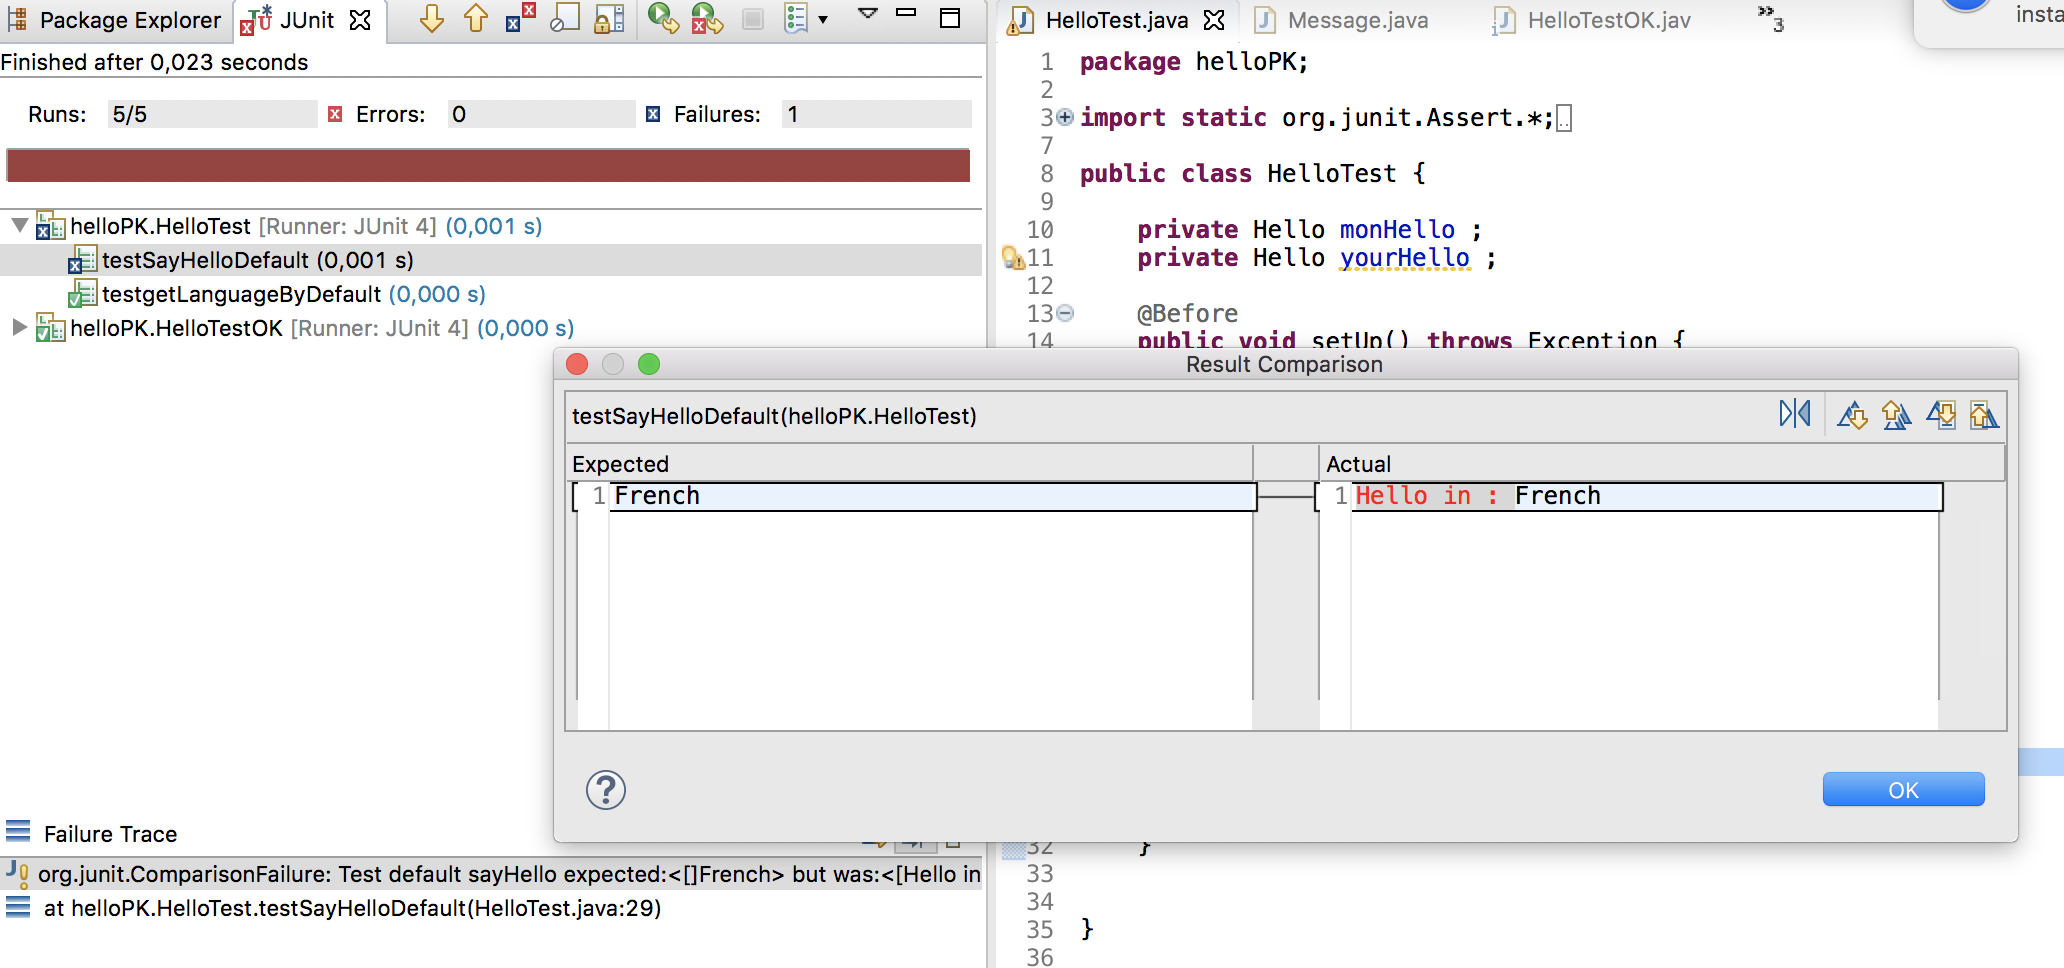Click the help question mark icon
The height and width of the screenshot is (968, 2064).
coord(605,790)
